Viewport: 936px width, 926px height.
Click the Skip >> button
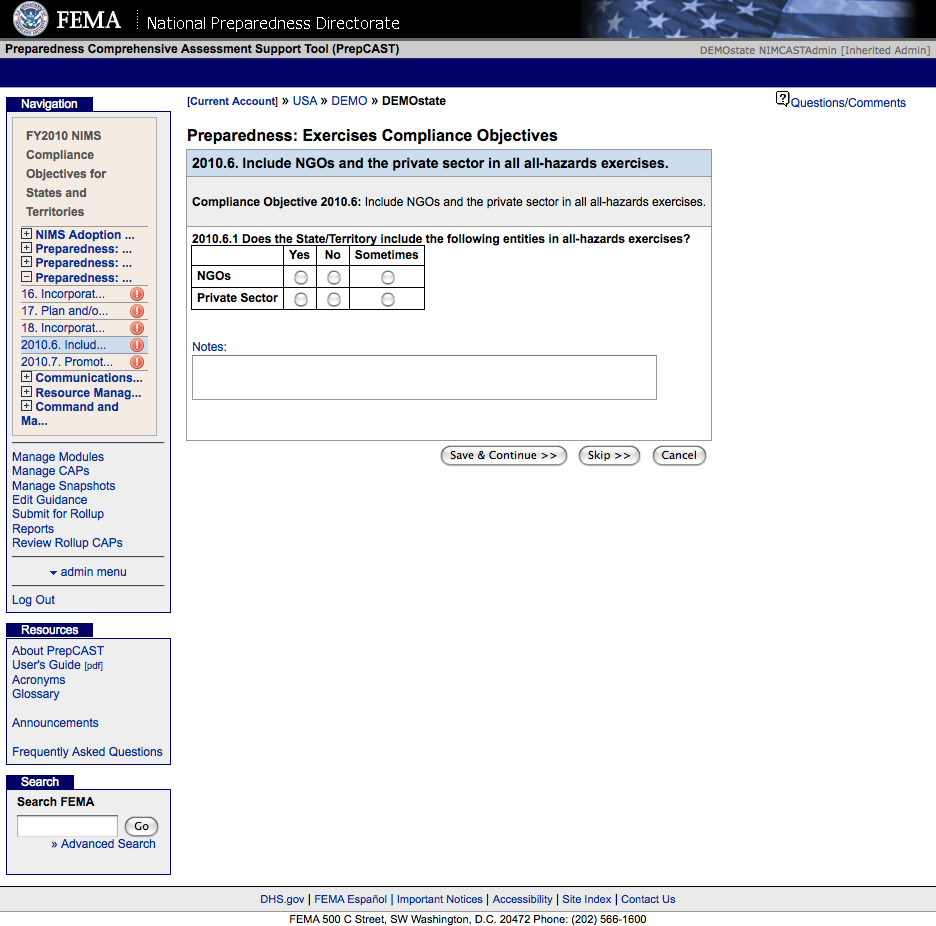point(609,456)
